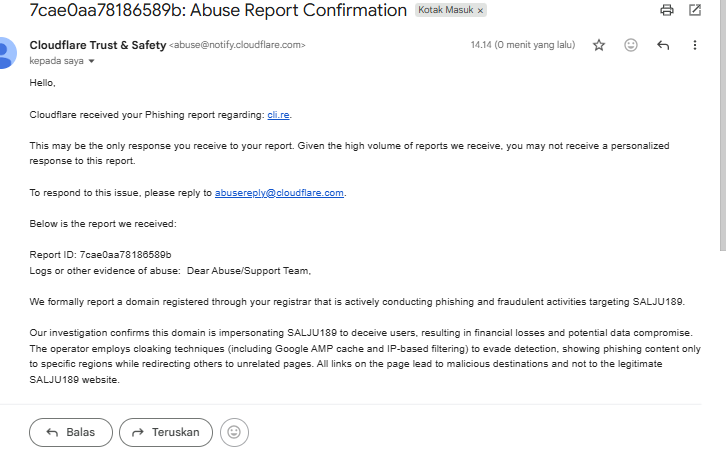Open email in new window icon

pos(695,10)
